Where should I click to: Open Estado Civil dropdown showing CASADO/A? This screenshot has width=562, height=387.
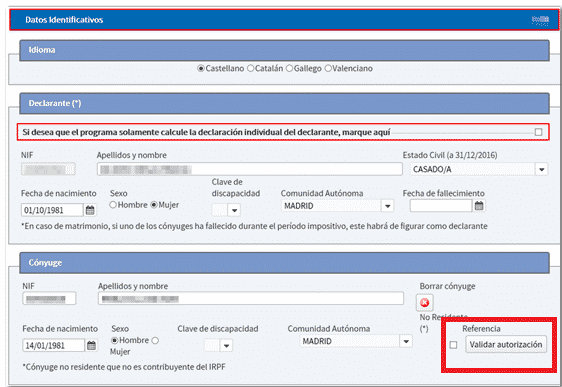tap(479, 169)
